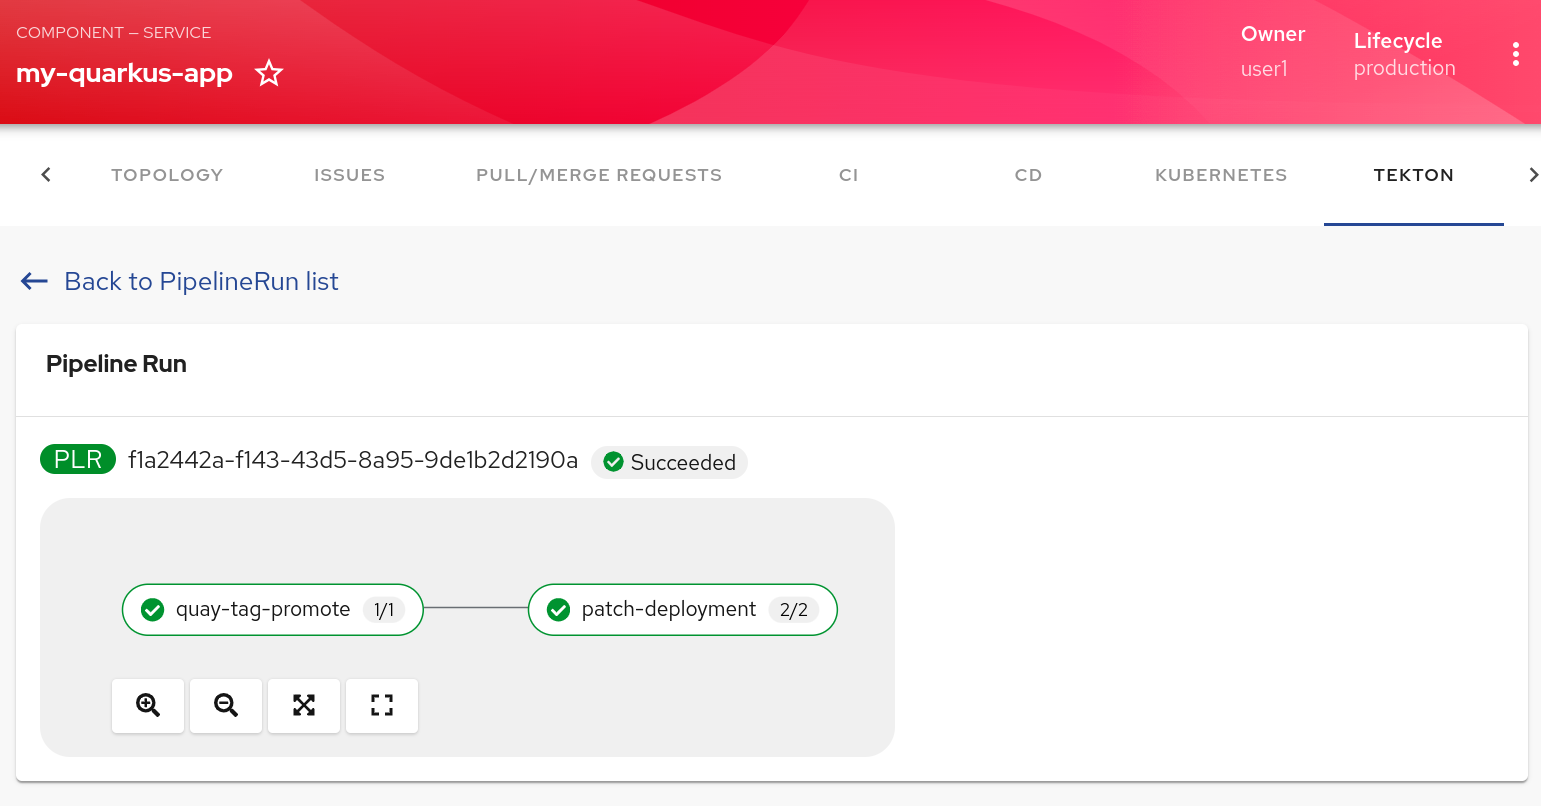Click zoom in magnifier on pipeline graph
This screenshot has width=1541, height=806.
pyautogui.click(x=148, y=705)
